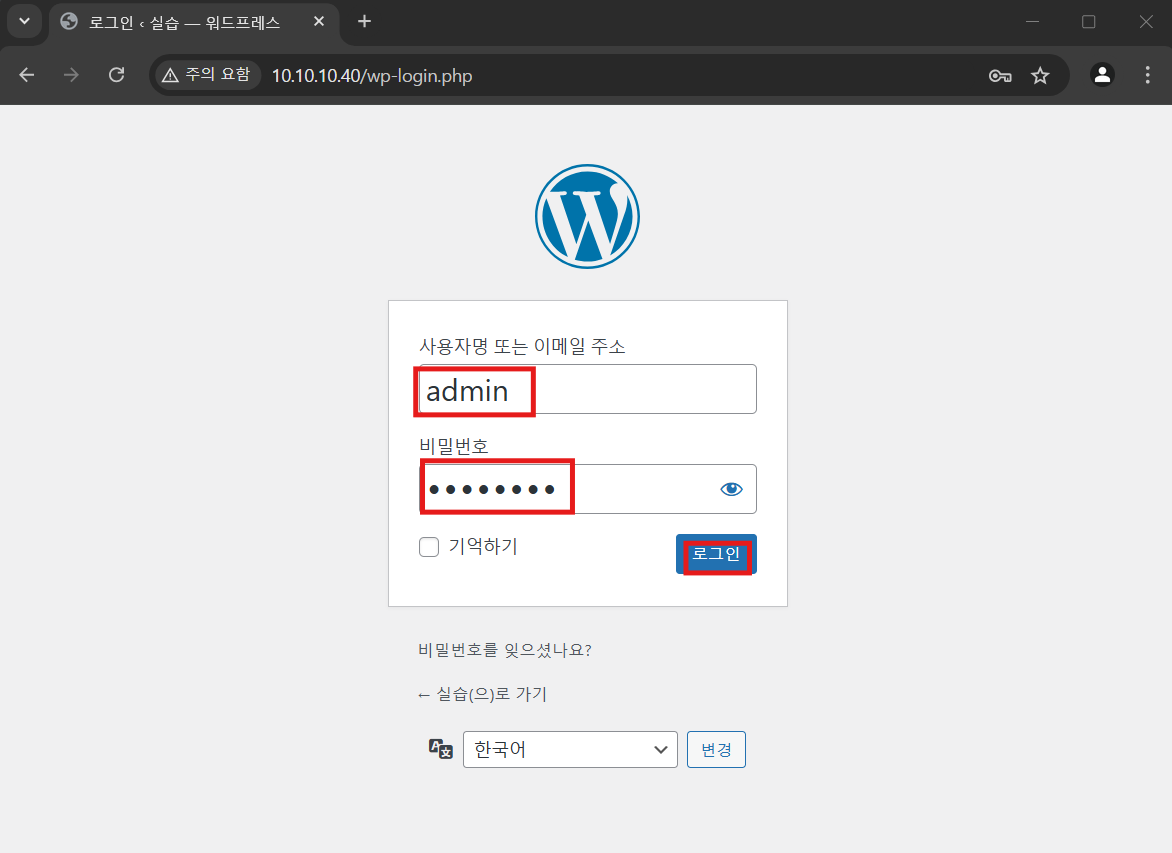Open the Chrome three-dot menu
The width and height of the screenshot is (1172, 853).
[x=1147, y=75]
